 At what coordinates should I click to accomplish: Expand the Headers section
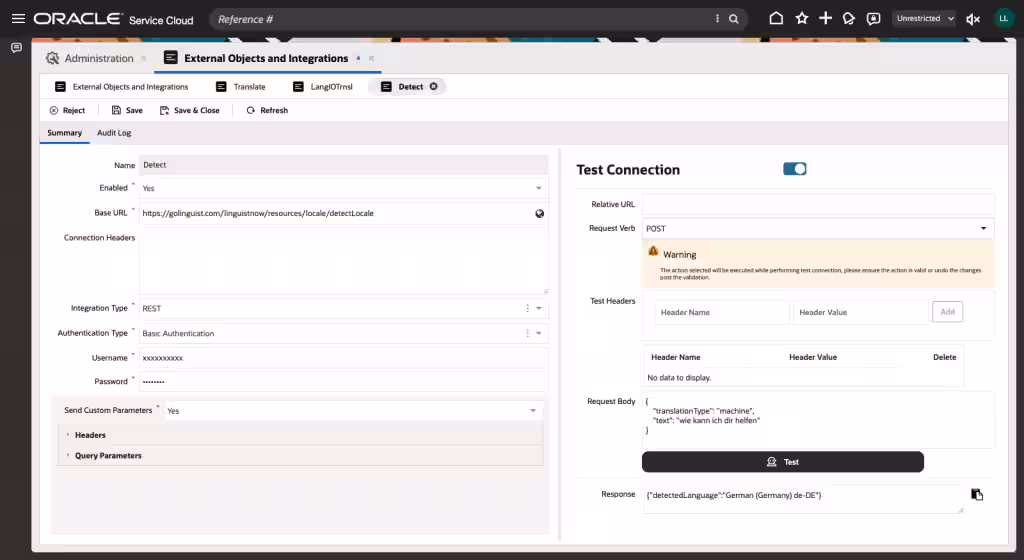tap(90, 435)
